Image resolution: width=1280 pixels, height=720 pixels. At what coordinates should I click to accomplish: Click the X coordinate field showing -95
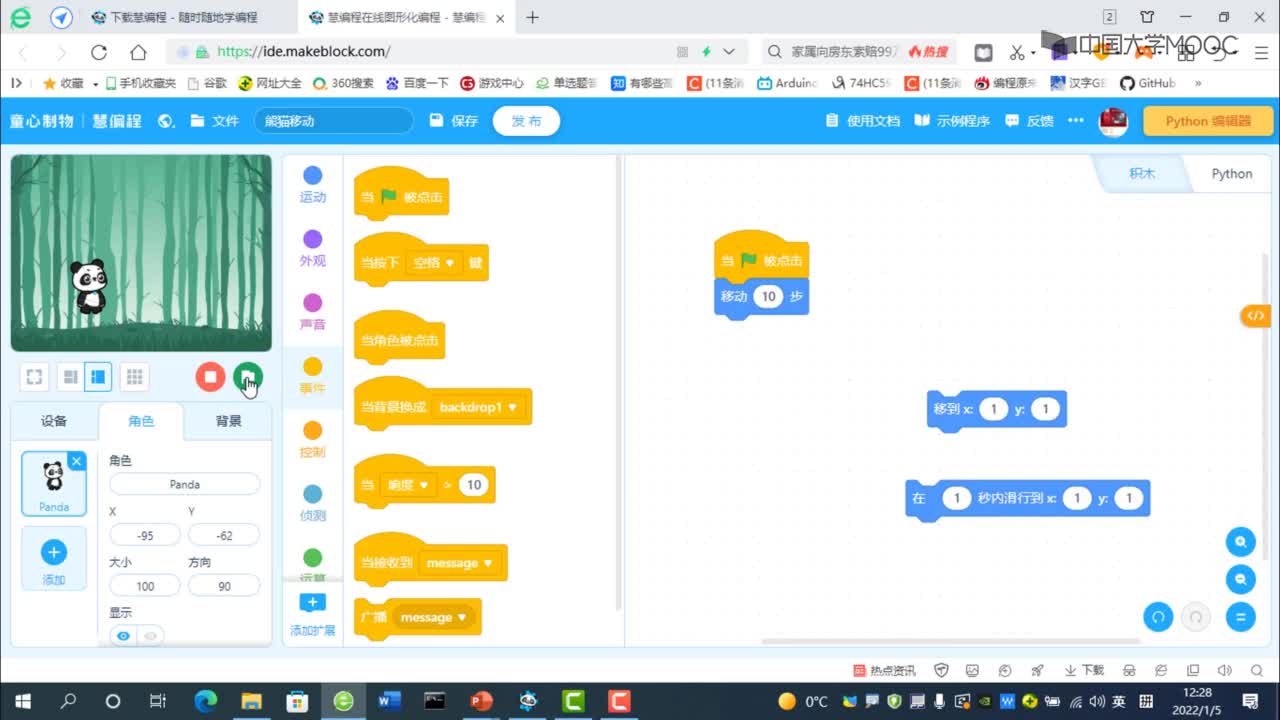coord(145,535)
